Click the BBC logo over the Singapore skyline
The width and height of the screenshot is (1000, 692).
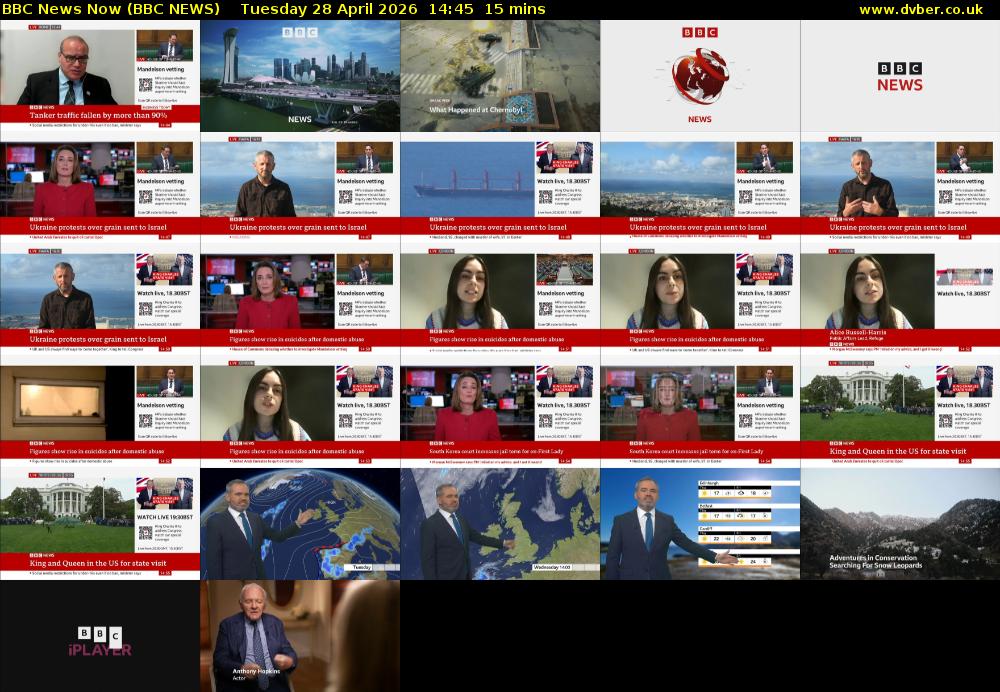(x=300, y=32)
